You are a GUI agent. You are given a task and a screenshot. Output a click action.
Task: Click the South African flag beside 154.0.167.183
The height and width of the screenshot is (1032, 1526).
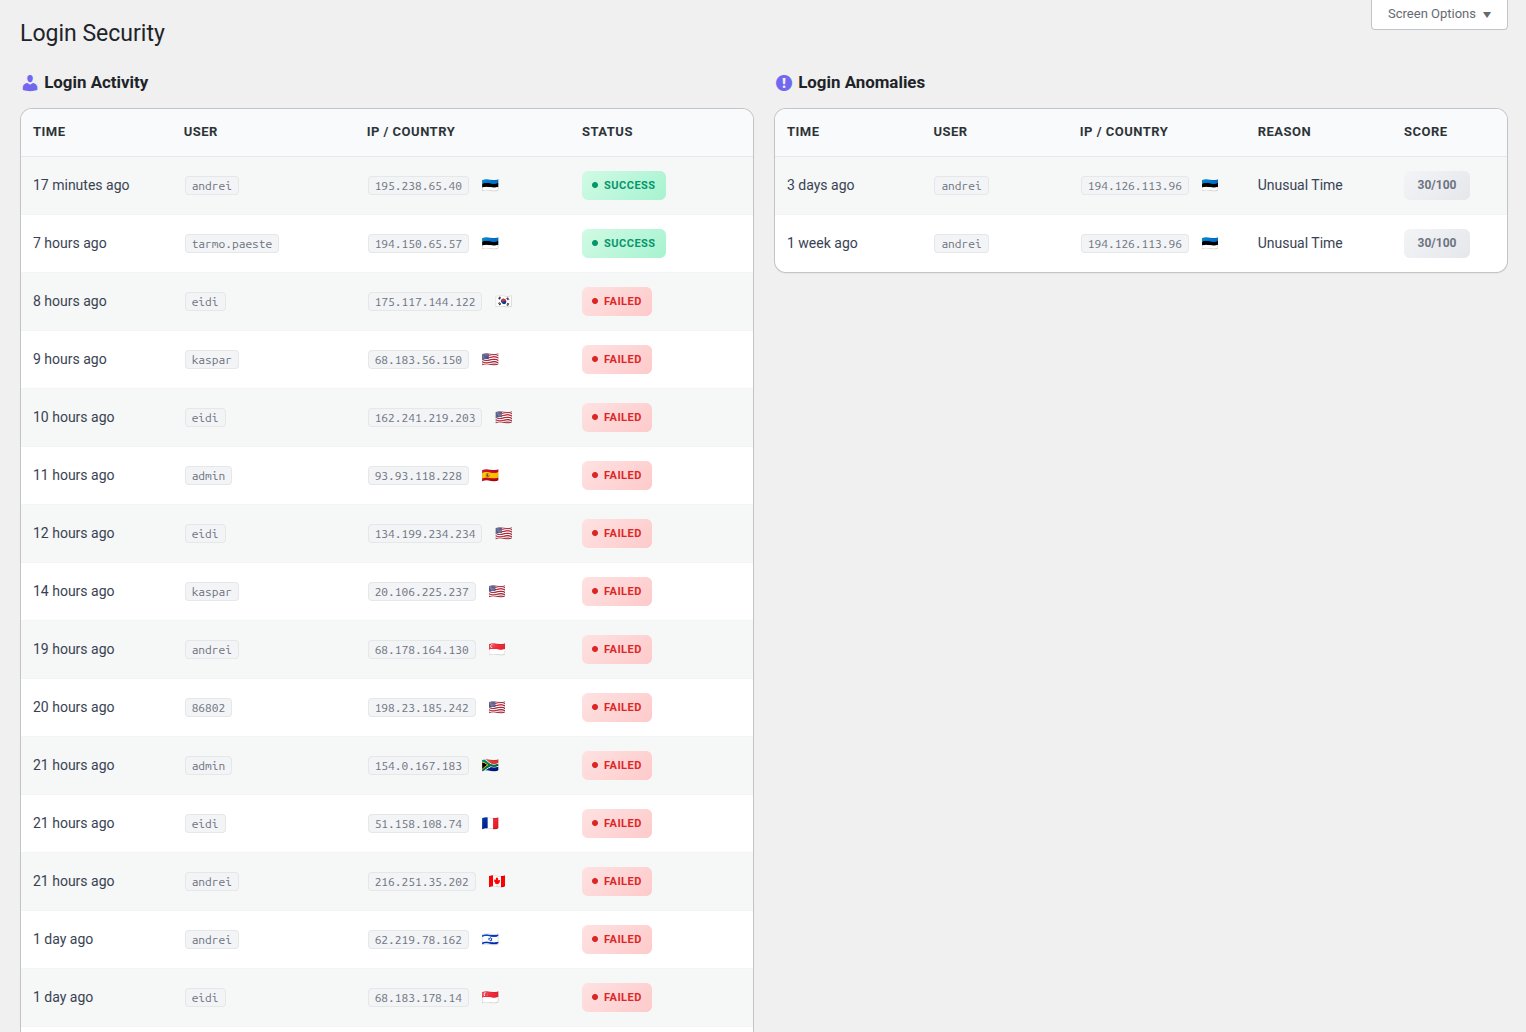click(x=491, y=765)
